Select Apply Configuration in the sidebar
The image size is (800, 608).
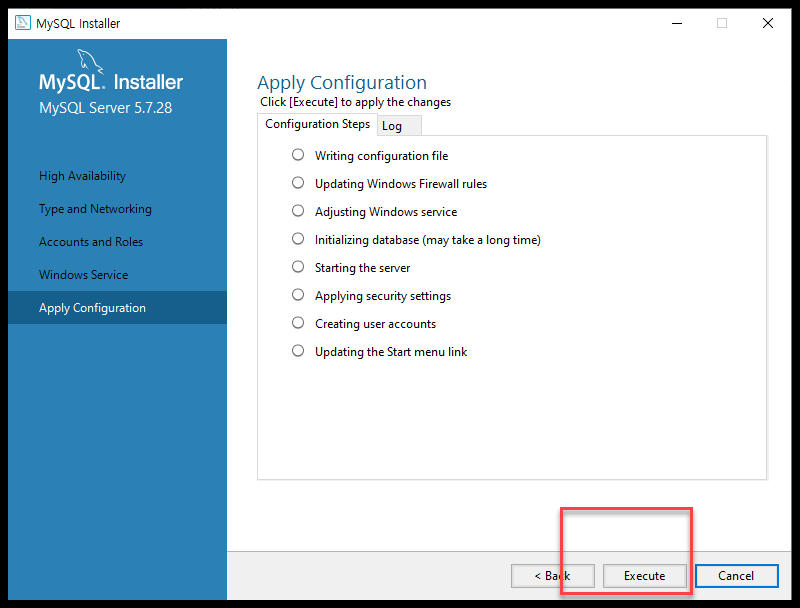tap(117, 308)
